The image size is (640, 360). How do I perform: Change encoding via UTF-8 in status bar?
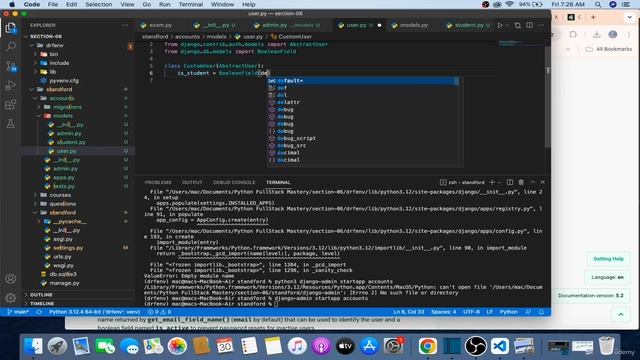pyautogui.click(x=471, y=312)
